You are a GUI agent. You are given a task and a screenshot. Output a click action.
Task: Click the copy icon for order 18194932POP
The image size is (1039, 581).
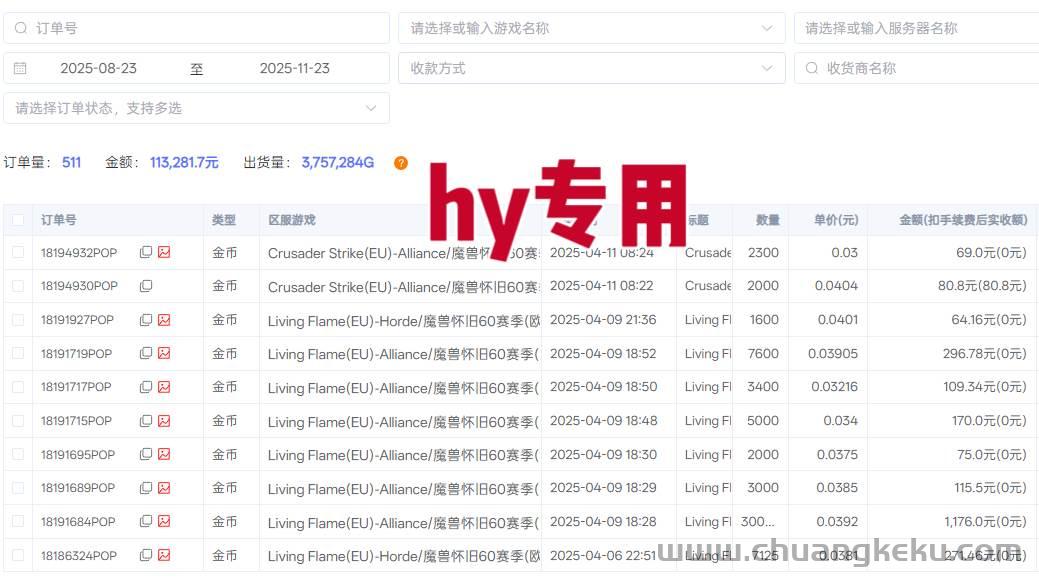tap(146, 253)
